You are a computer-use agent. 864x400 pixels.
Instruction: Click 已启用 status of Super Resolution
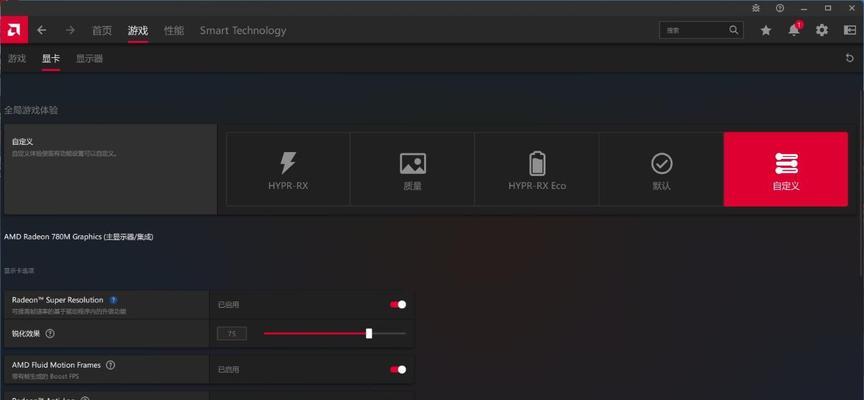click(229, 305)
